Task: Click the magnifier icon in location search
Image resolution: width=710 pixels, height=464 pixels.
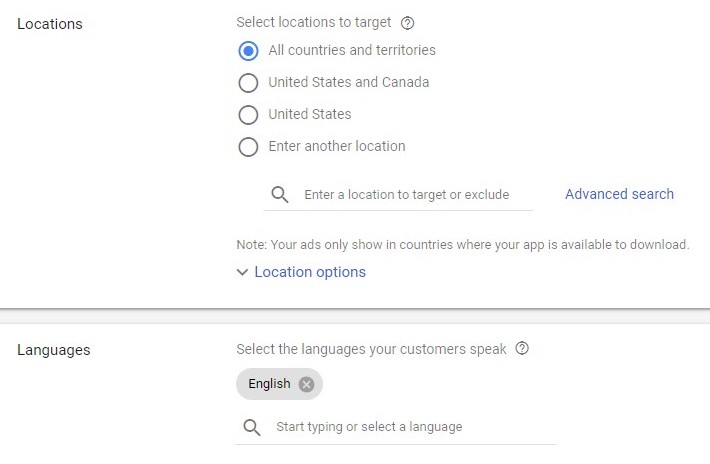Action: 280,195
